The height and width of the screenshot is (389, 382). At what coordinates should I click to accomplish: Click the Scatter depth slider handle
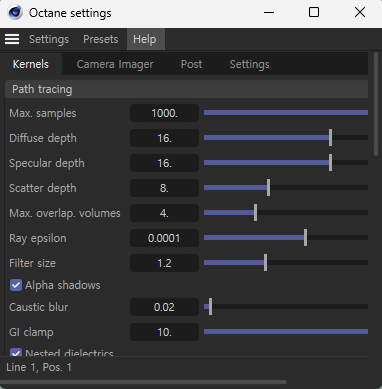point(269,188)
